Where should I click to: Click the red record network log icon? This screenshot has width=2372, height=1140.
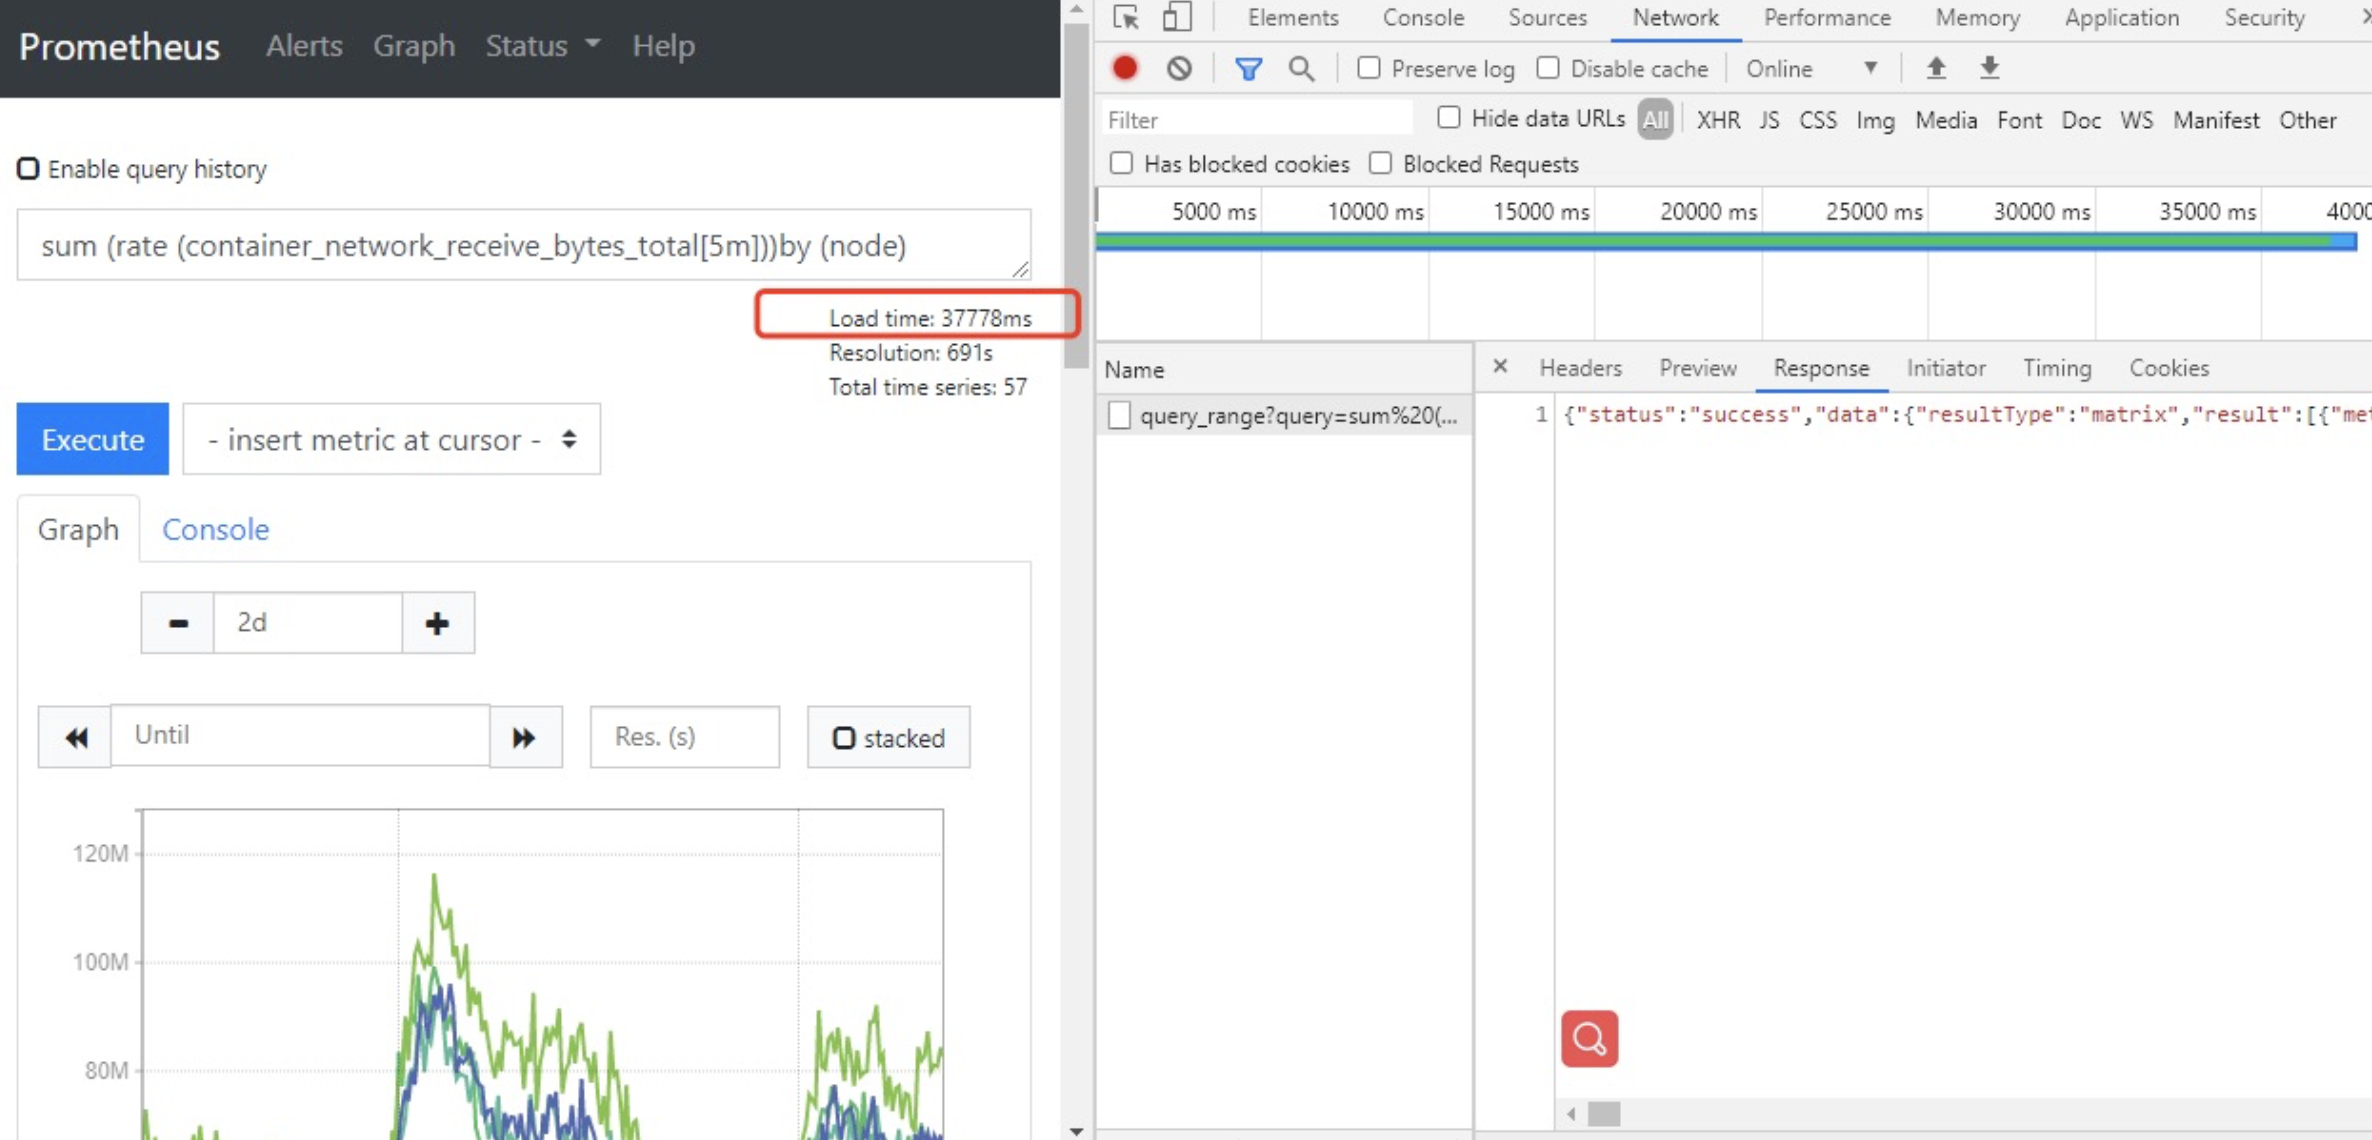click(x=1125, y=68)
